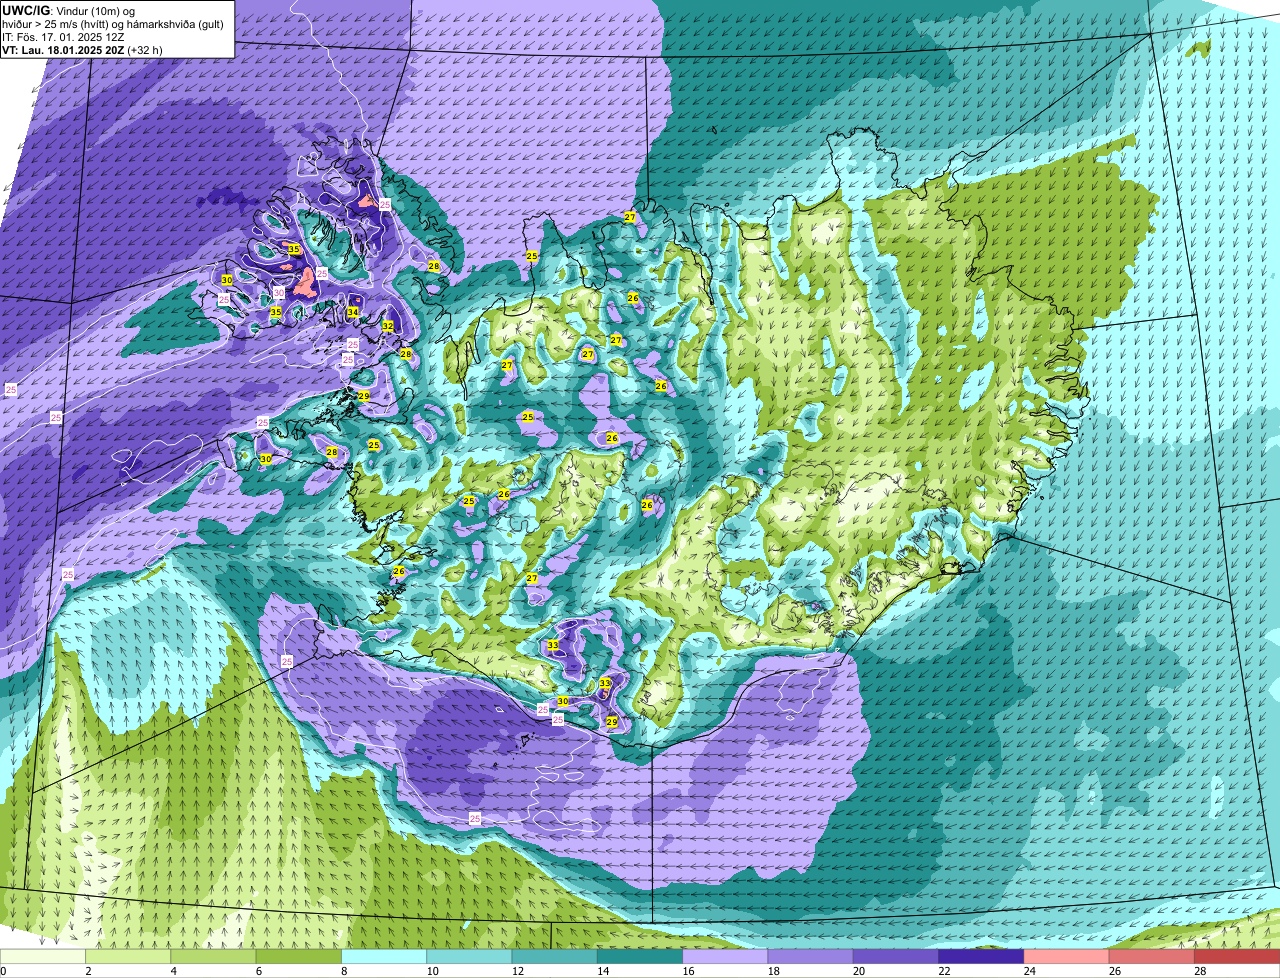The width and height of the screenshot is (1280, 978).
Task: Click the legend scale label 4
Action: coord(173,971)
